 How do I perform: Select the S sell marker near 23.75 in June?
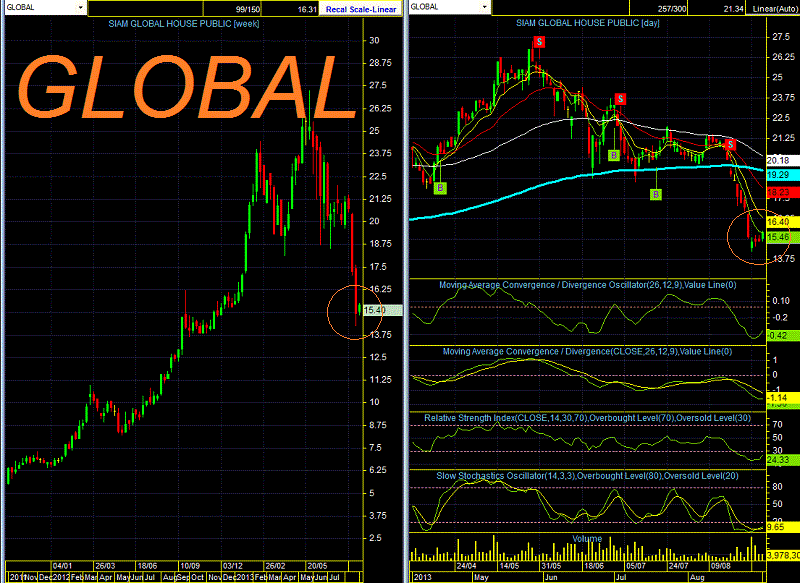(x=620, y=98)
